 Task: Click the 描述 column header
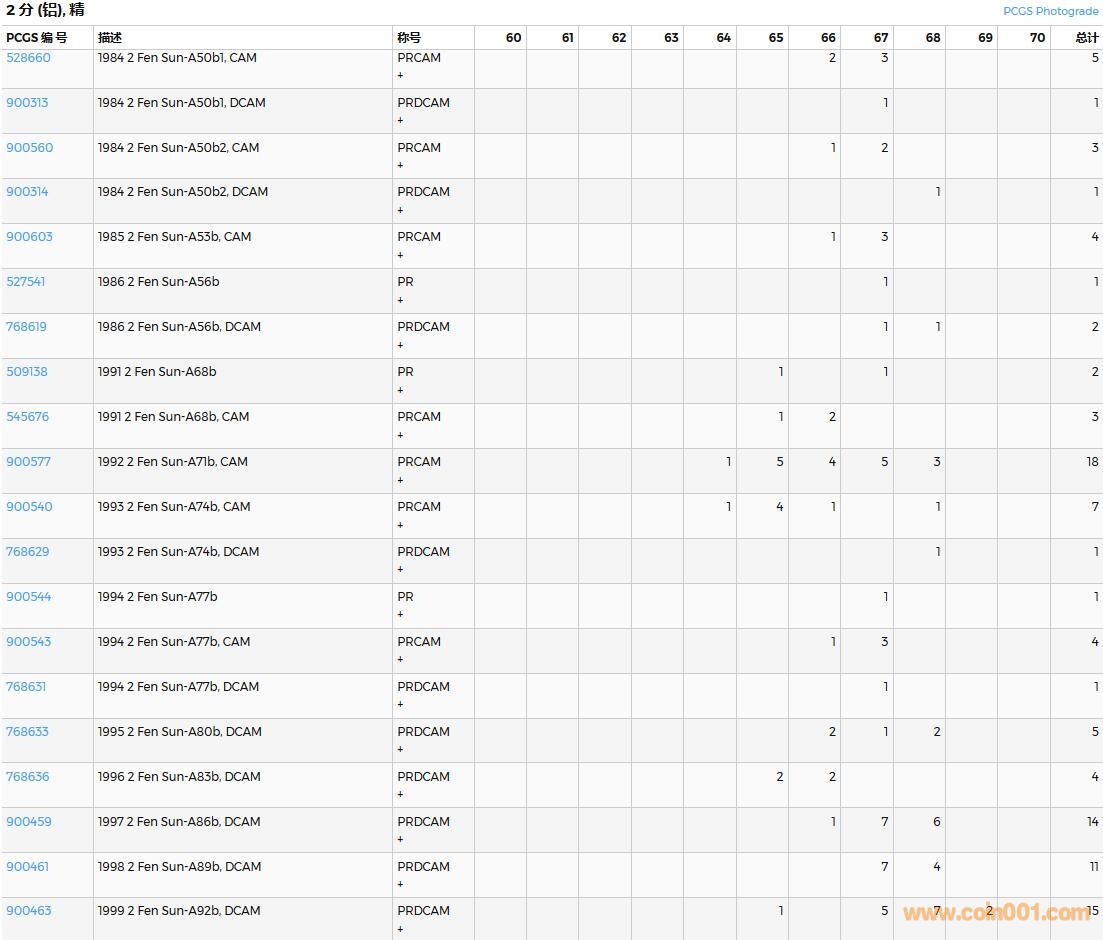point(110,38)
